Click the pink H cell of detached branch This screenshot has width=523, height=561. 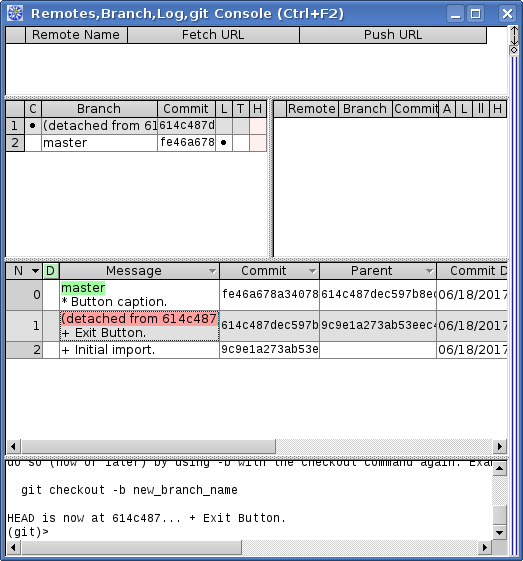pyautogui.click(x=258, y=126)
